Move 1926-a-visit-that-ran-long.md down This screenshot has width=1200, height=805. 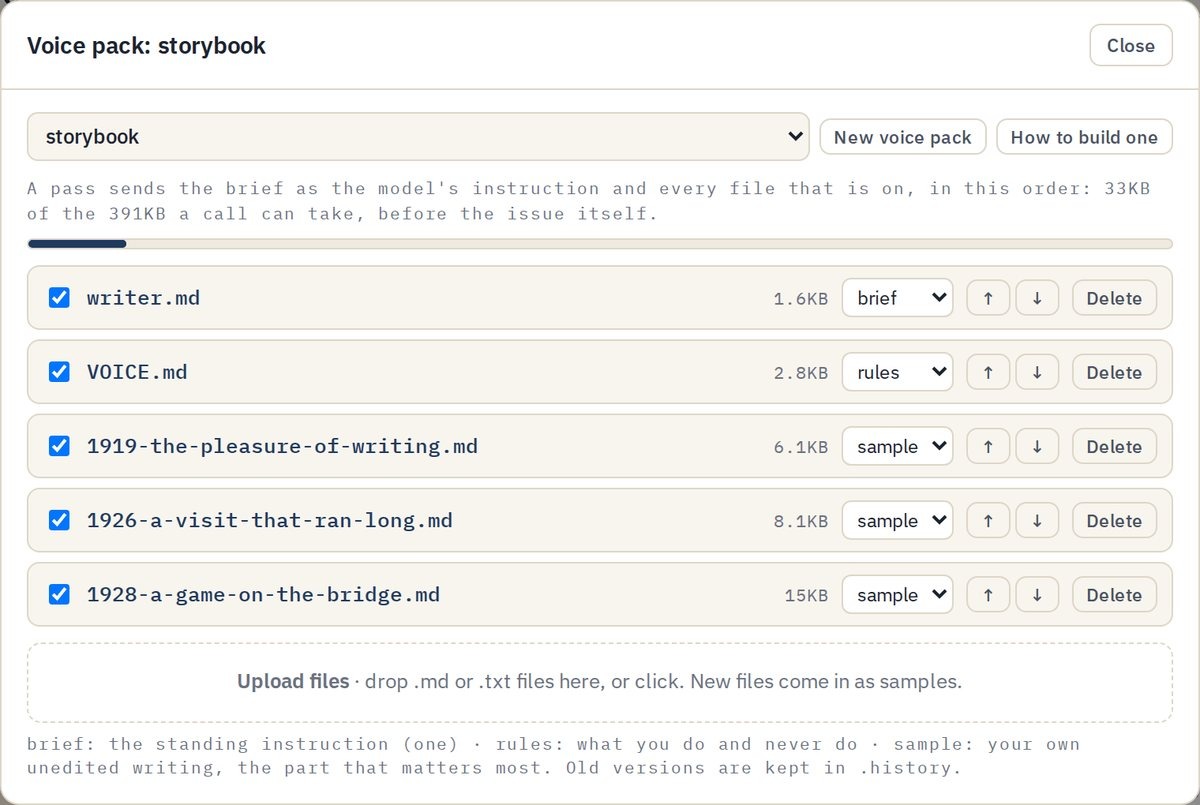[x=1037, y=520]
